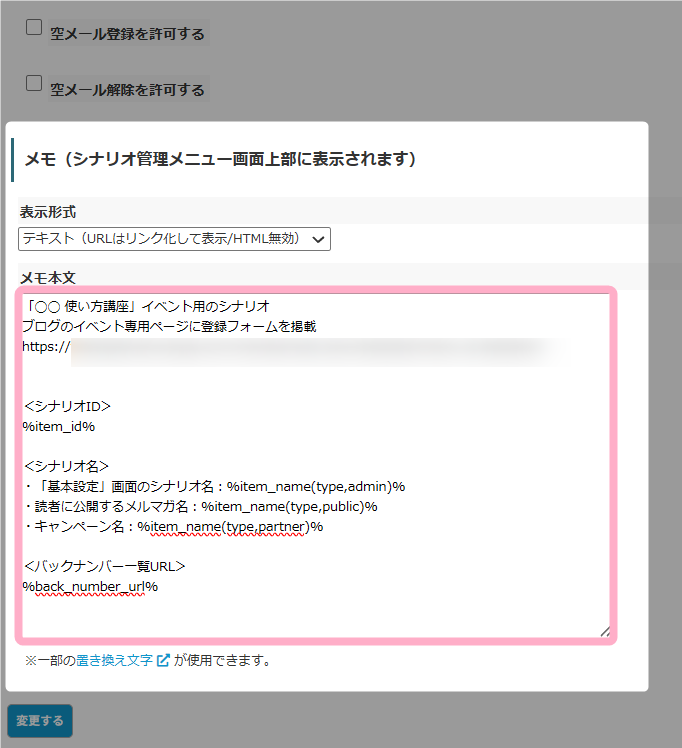This screenshot has width=682, height=748.
Task: Place cursor on the %back_number_url% text
Action: pyautogui.click(x=90, y=586)
